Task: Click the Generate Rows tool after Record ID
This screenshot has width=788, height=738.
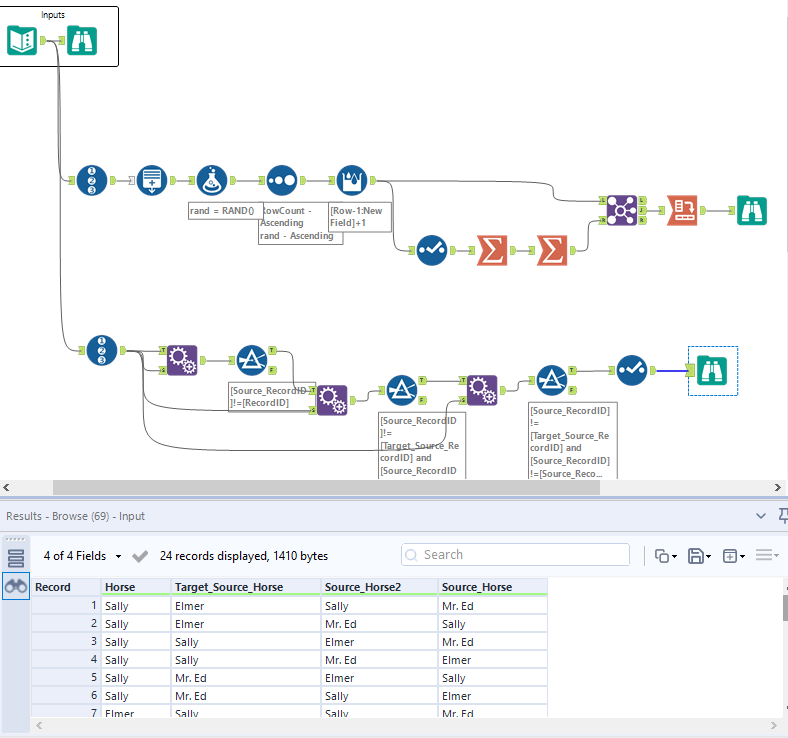Action: pos(152,180)
